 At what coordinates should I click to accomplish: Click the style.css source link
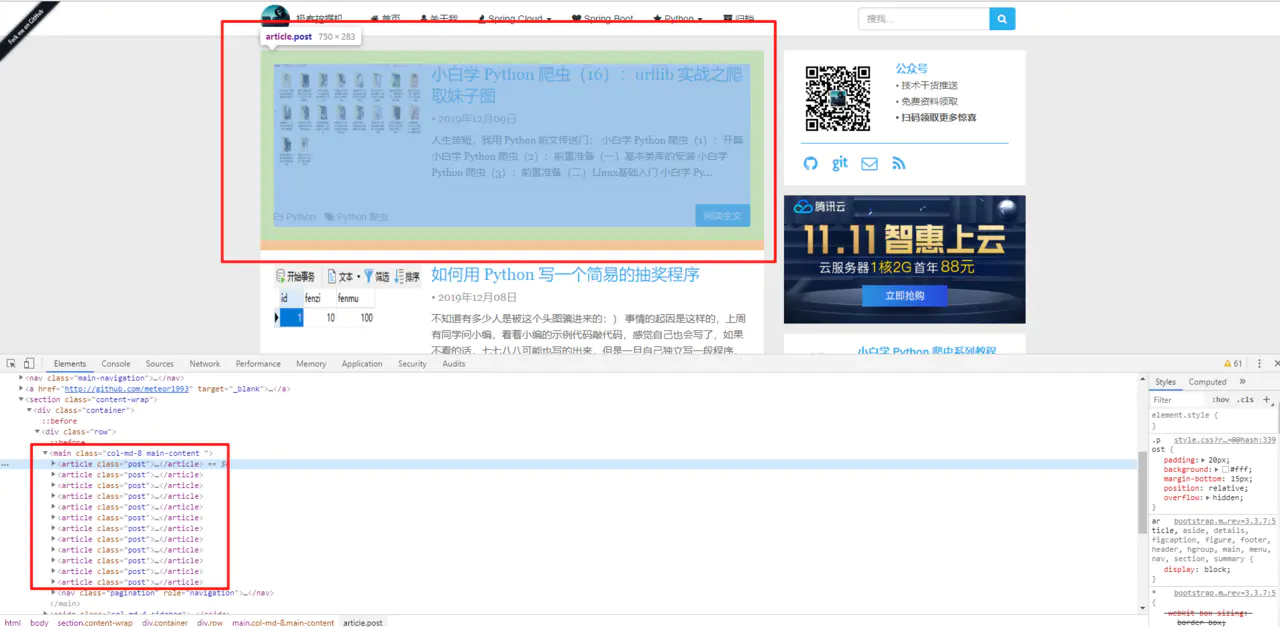pos(1225,439)
